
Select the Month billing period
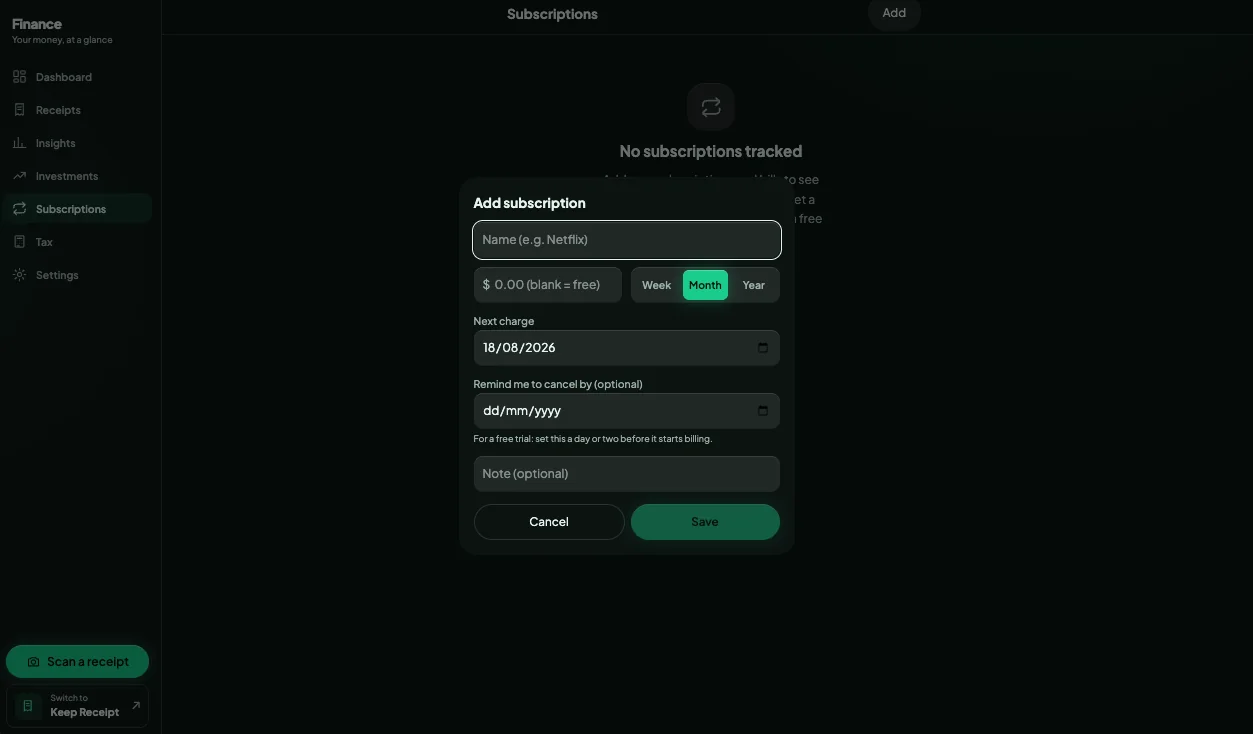pyautogui.click(x=705, y=285)
